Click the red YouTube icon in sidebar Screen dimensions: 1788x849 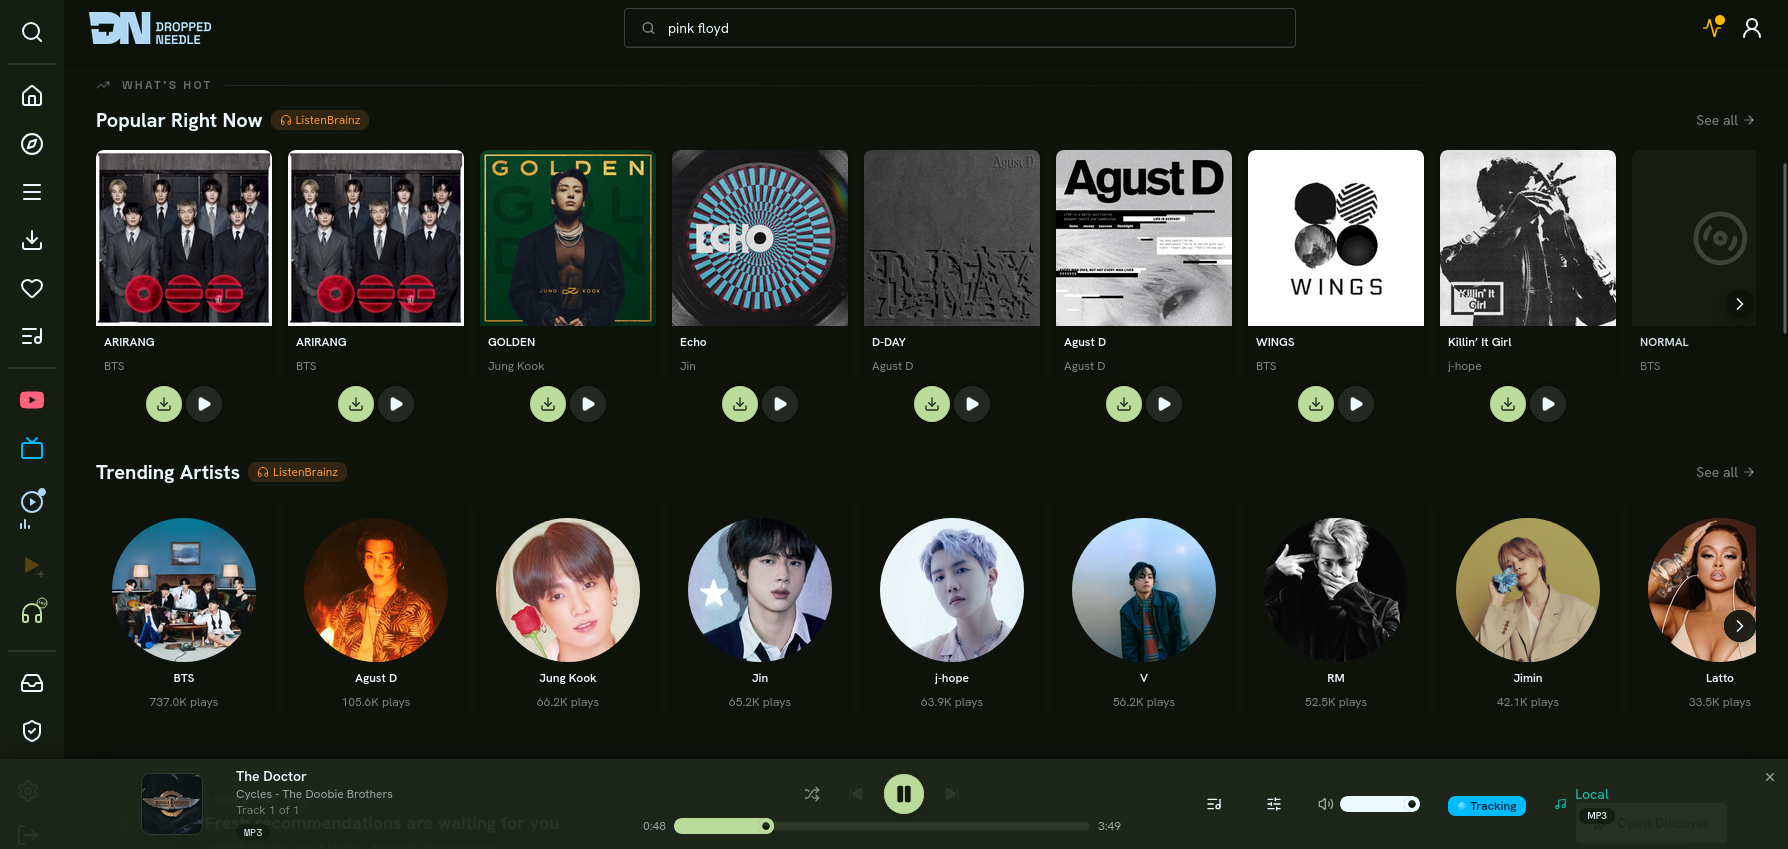click(32, 400)
